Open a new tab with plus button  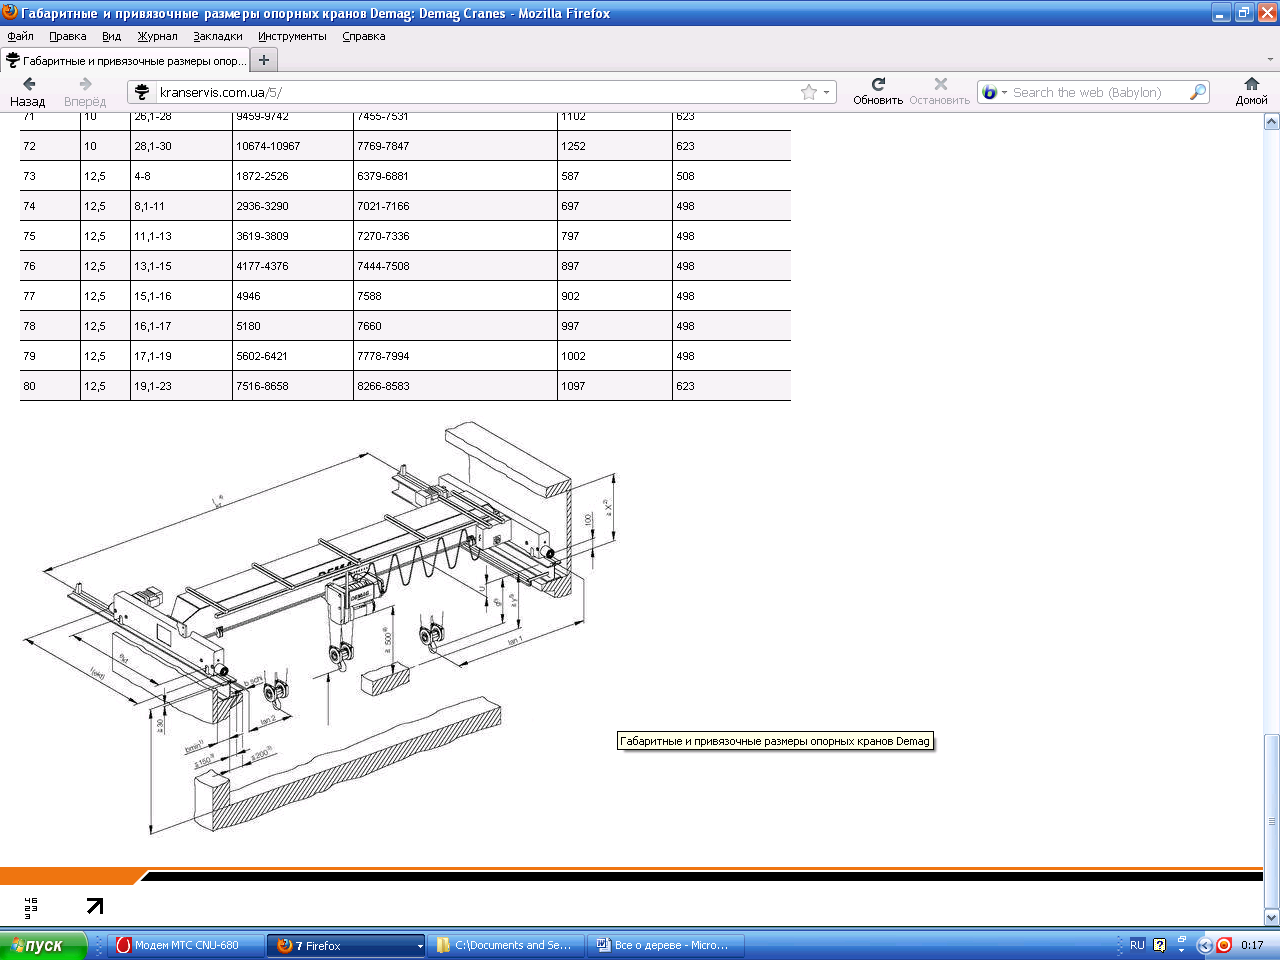click(264, 60)
